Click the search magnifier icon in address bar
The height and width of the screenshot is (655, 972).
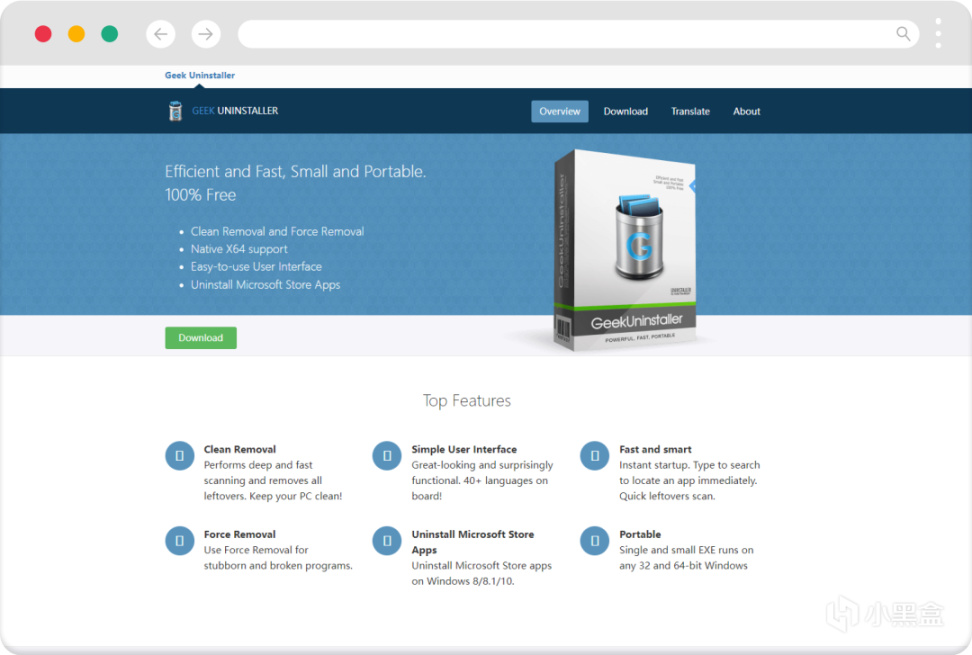(903, 34)
